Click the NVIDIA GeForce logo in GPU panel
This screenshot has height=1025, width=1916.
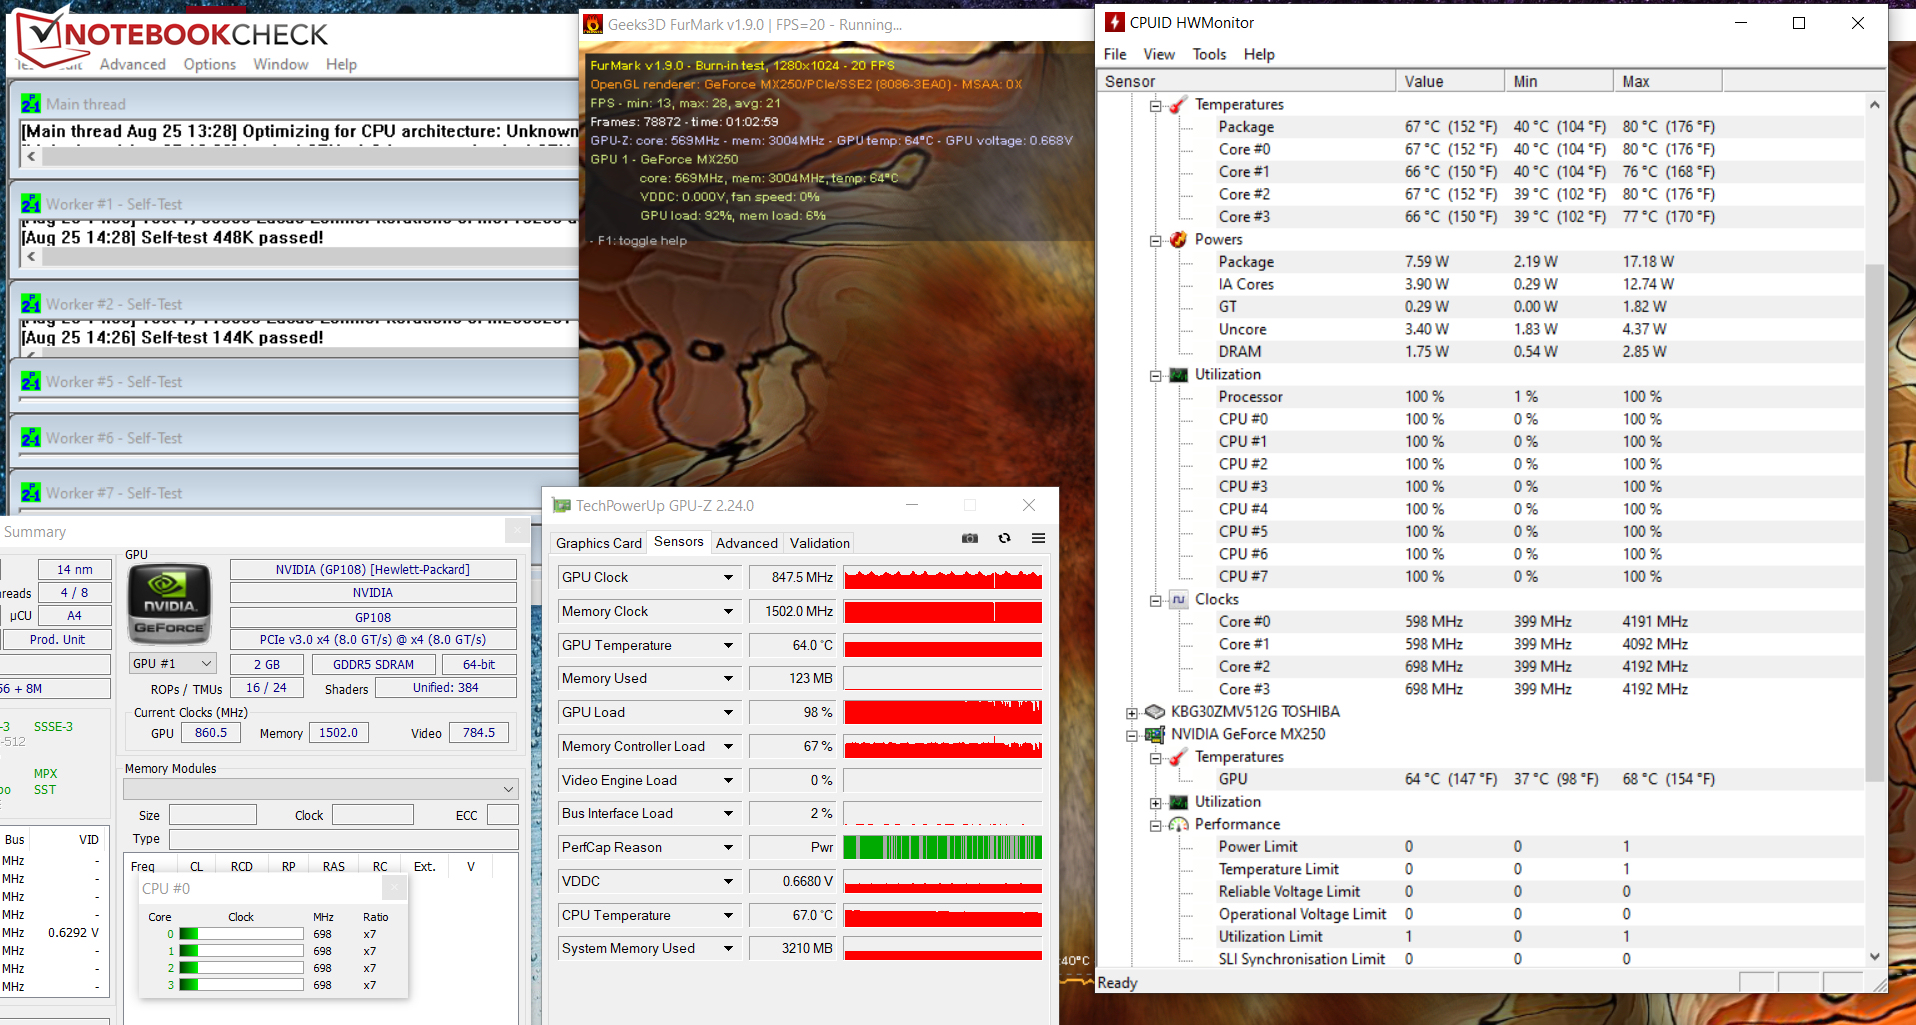pyautogui.click(x=170, y=603)
